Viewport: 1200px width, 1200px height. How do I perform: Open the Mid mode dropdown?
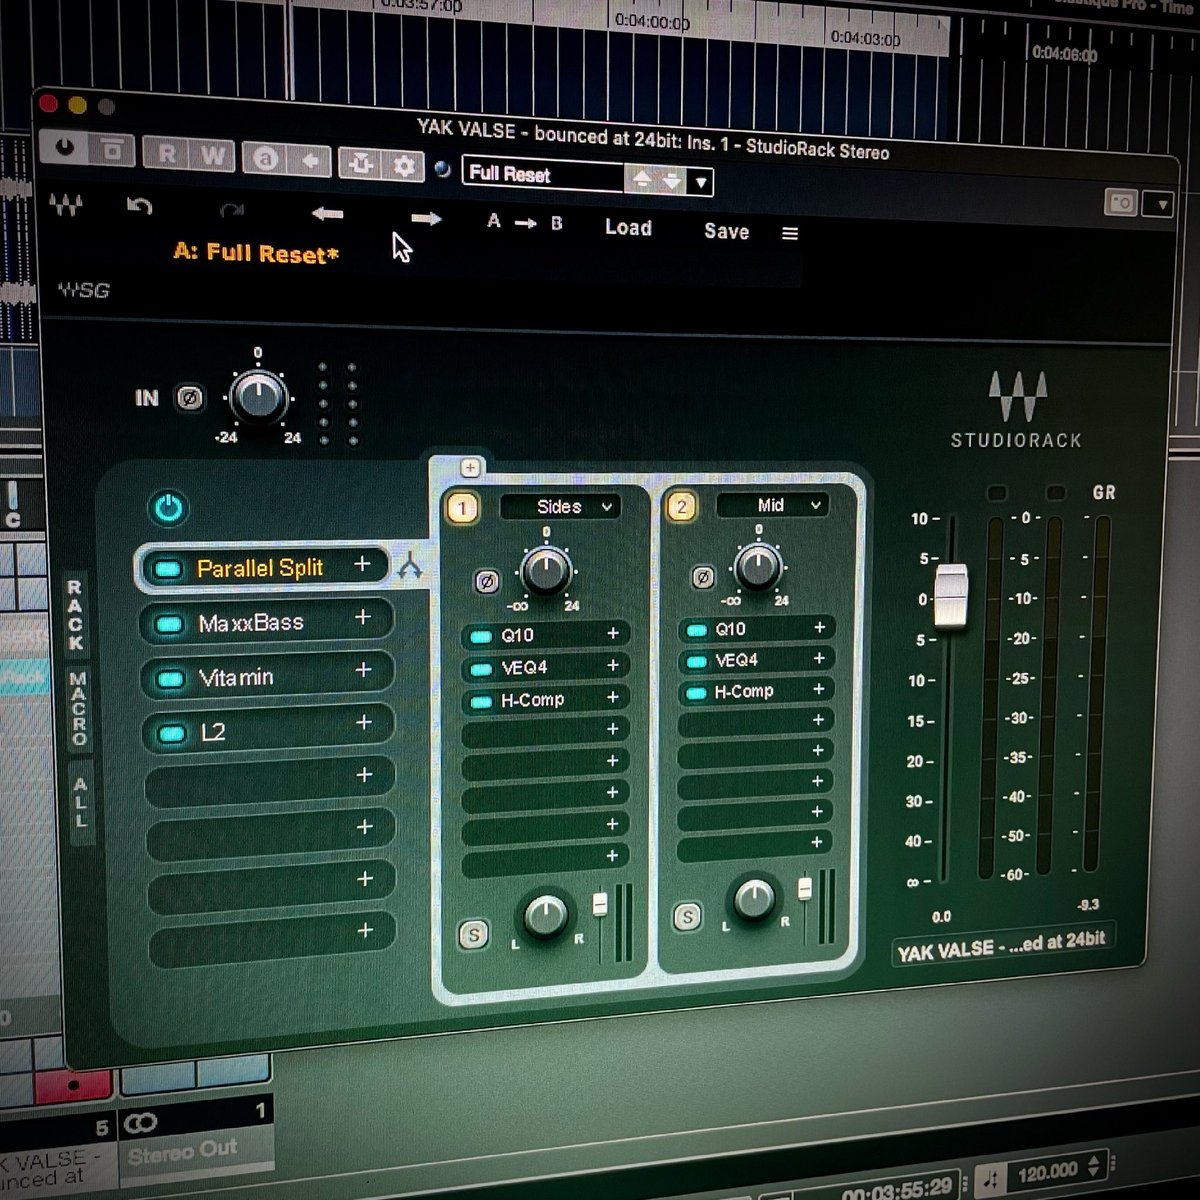772,505
